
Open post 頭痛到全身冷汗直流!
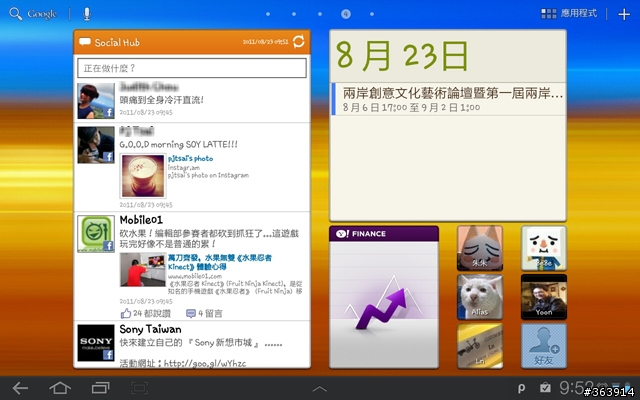162,100
